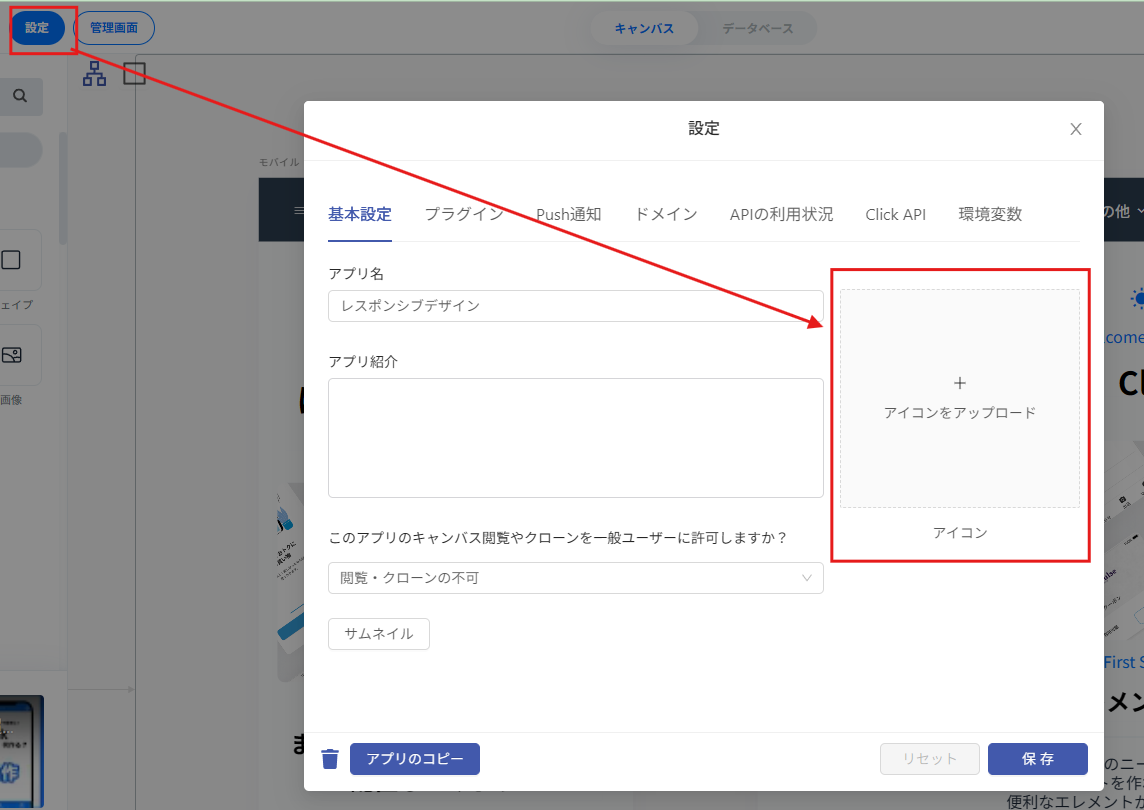
Task: Click the アプリ紹介 text area
Action: [575, 437]
